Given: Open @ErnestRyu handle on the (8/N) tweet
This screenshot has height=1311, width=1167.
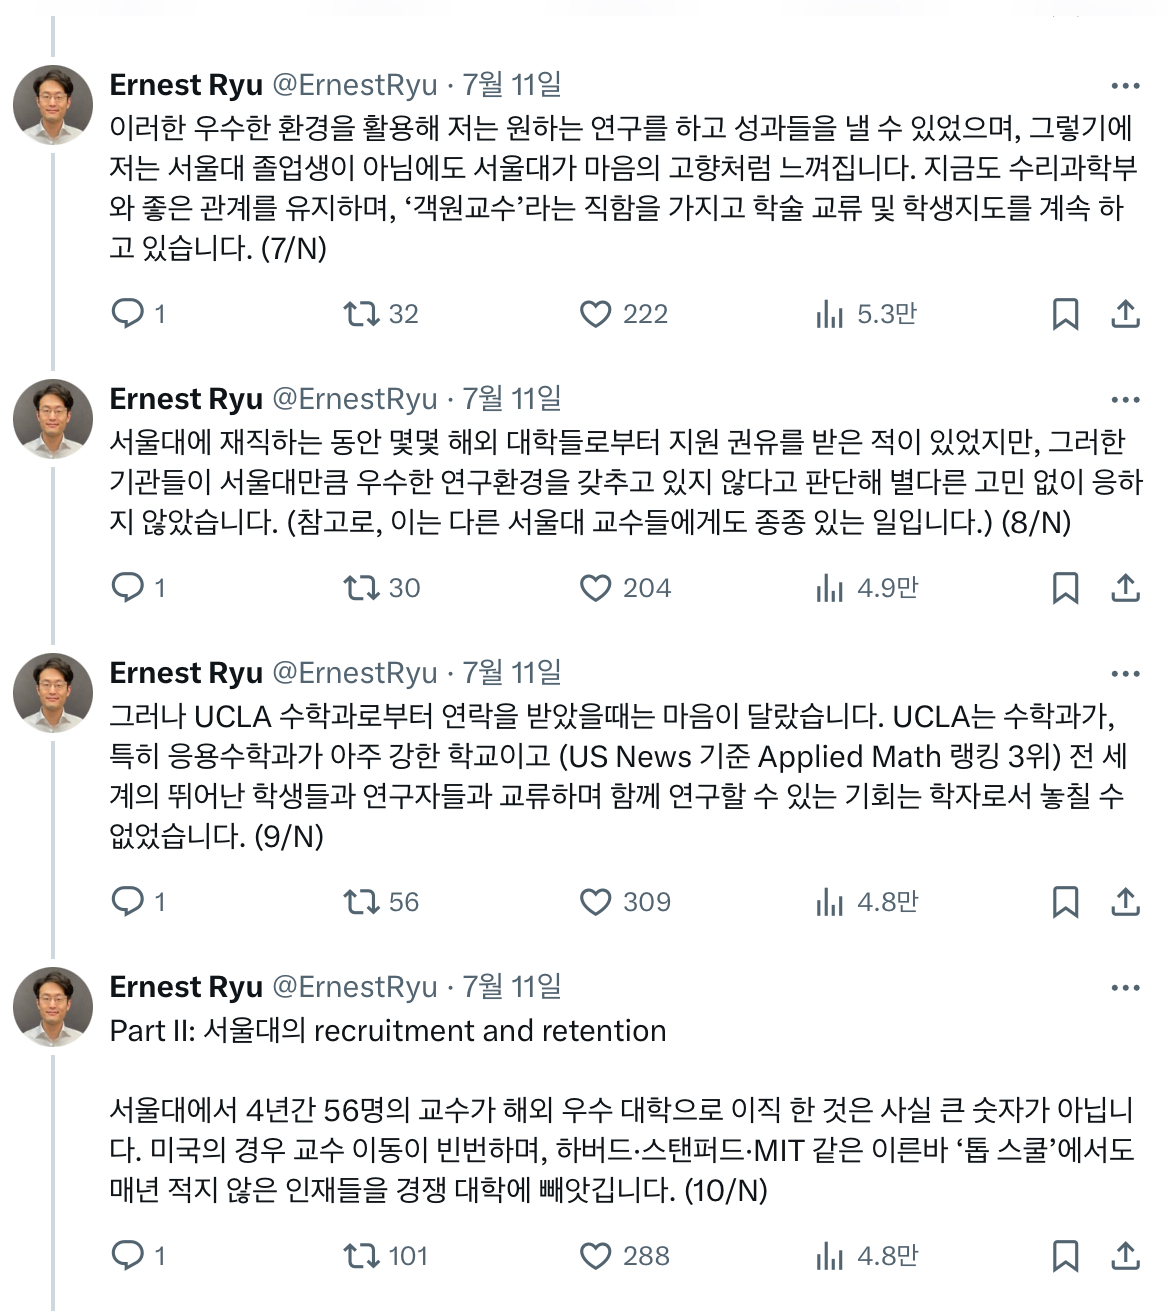Looking at the screenshot, I should click(355, 399).
